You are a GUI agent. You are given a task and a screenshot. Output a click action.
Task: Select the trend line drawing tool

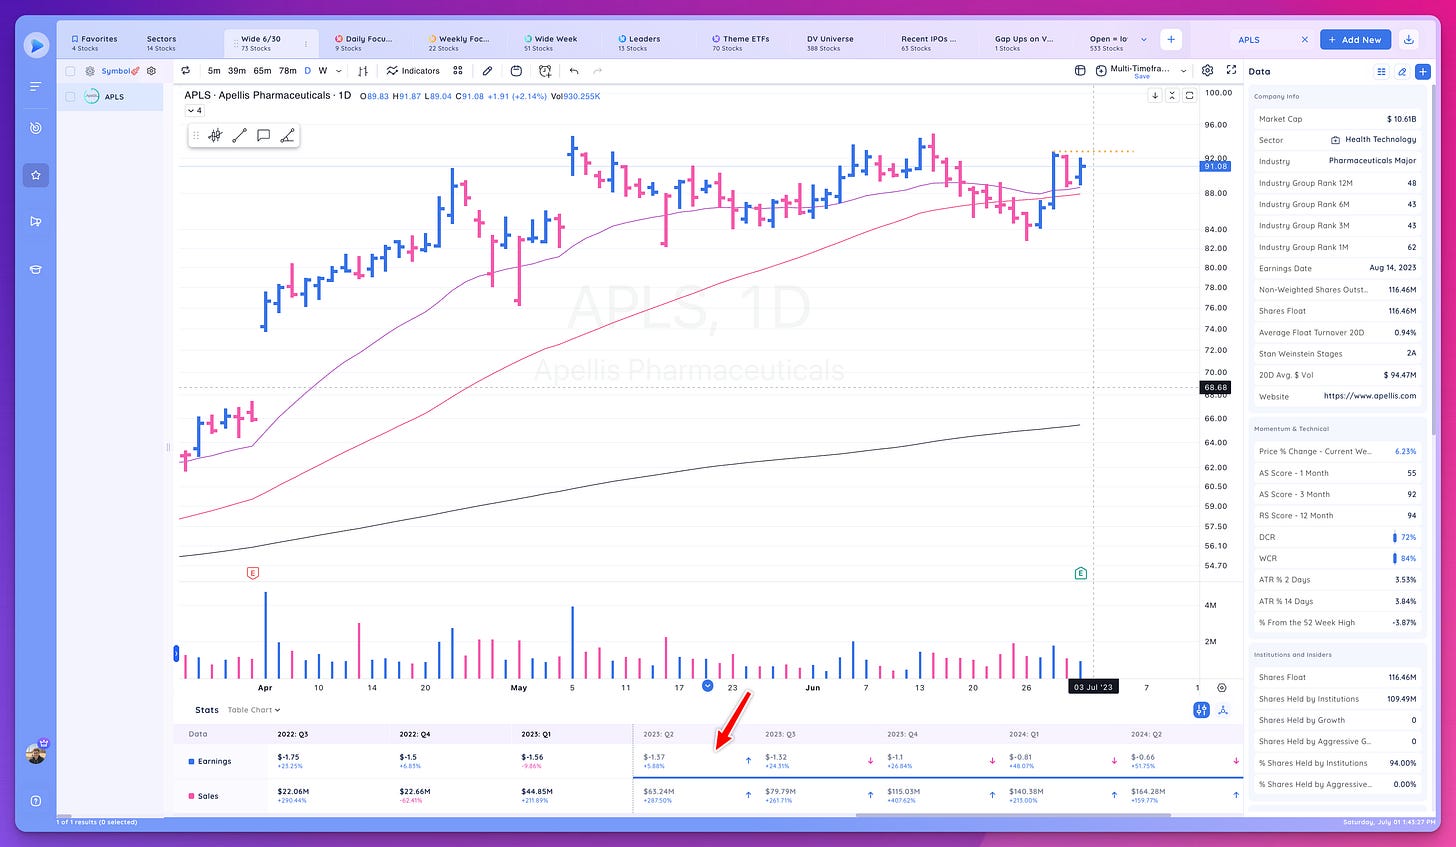(x=239, y=136)
